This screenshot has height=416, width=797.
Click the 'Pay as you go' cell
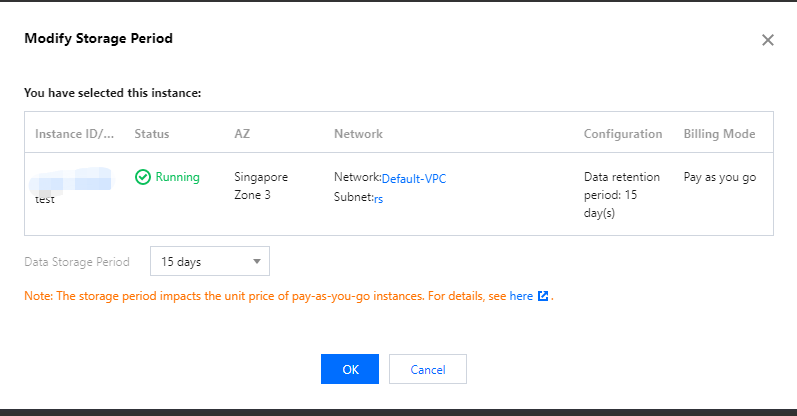[x=719, y=177]
